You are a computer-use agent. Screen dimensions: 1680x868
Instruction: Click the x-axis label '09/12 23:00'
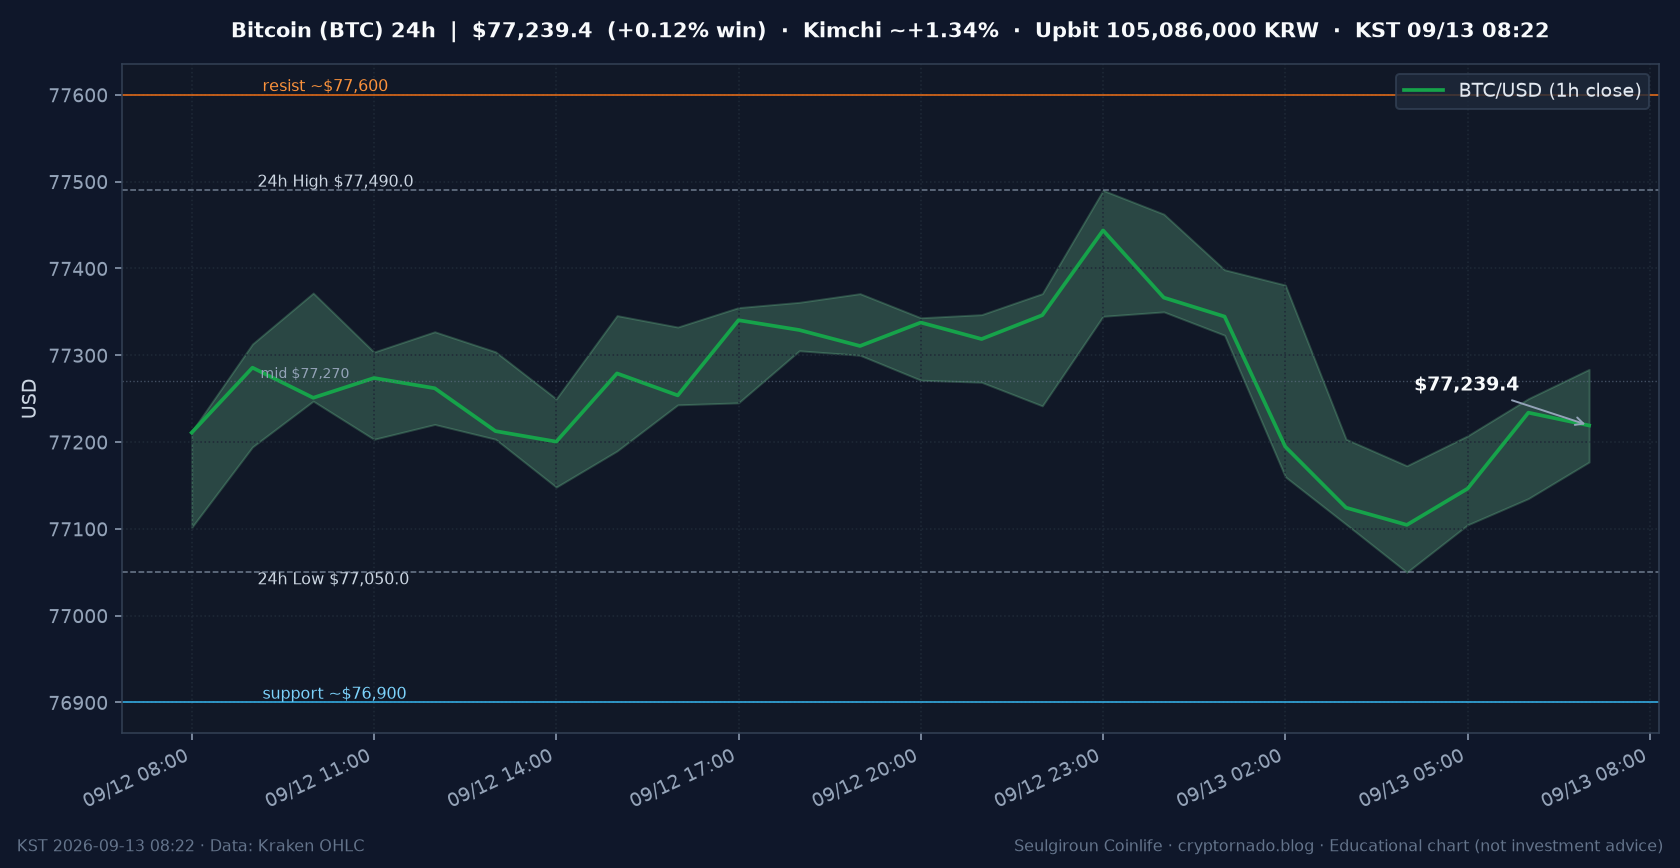click(x=1047, y=778)
